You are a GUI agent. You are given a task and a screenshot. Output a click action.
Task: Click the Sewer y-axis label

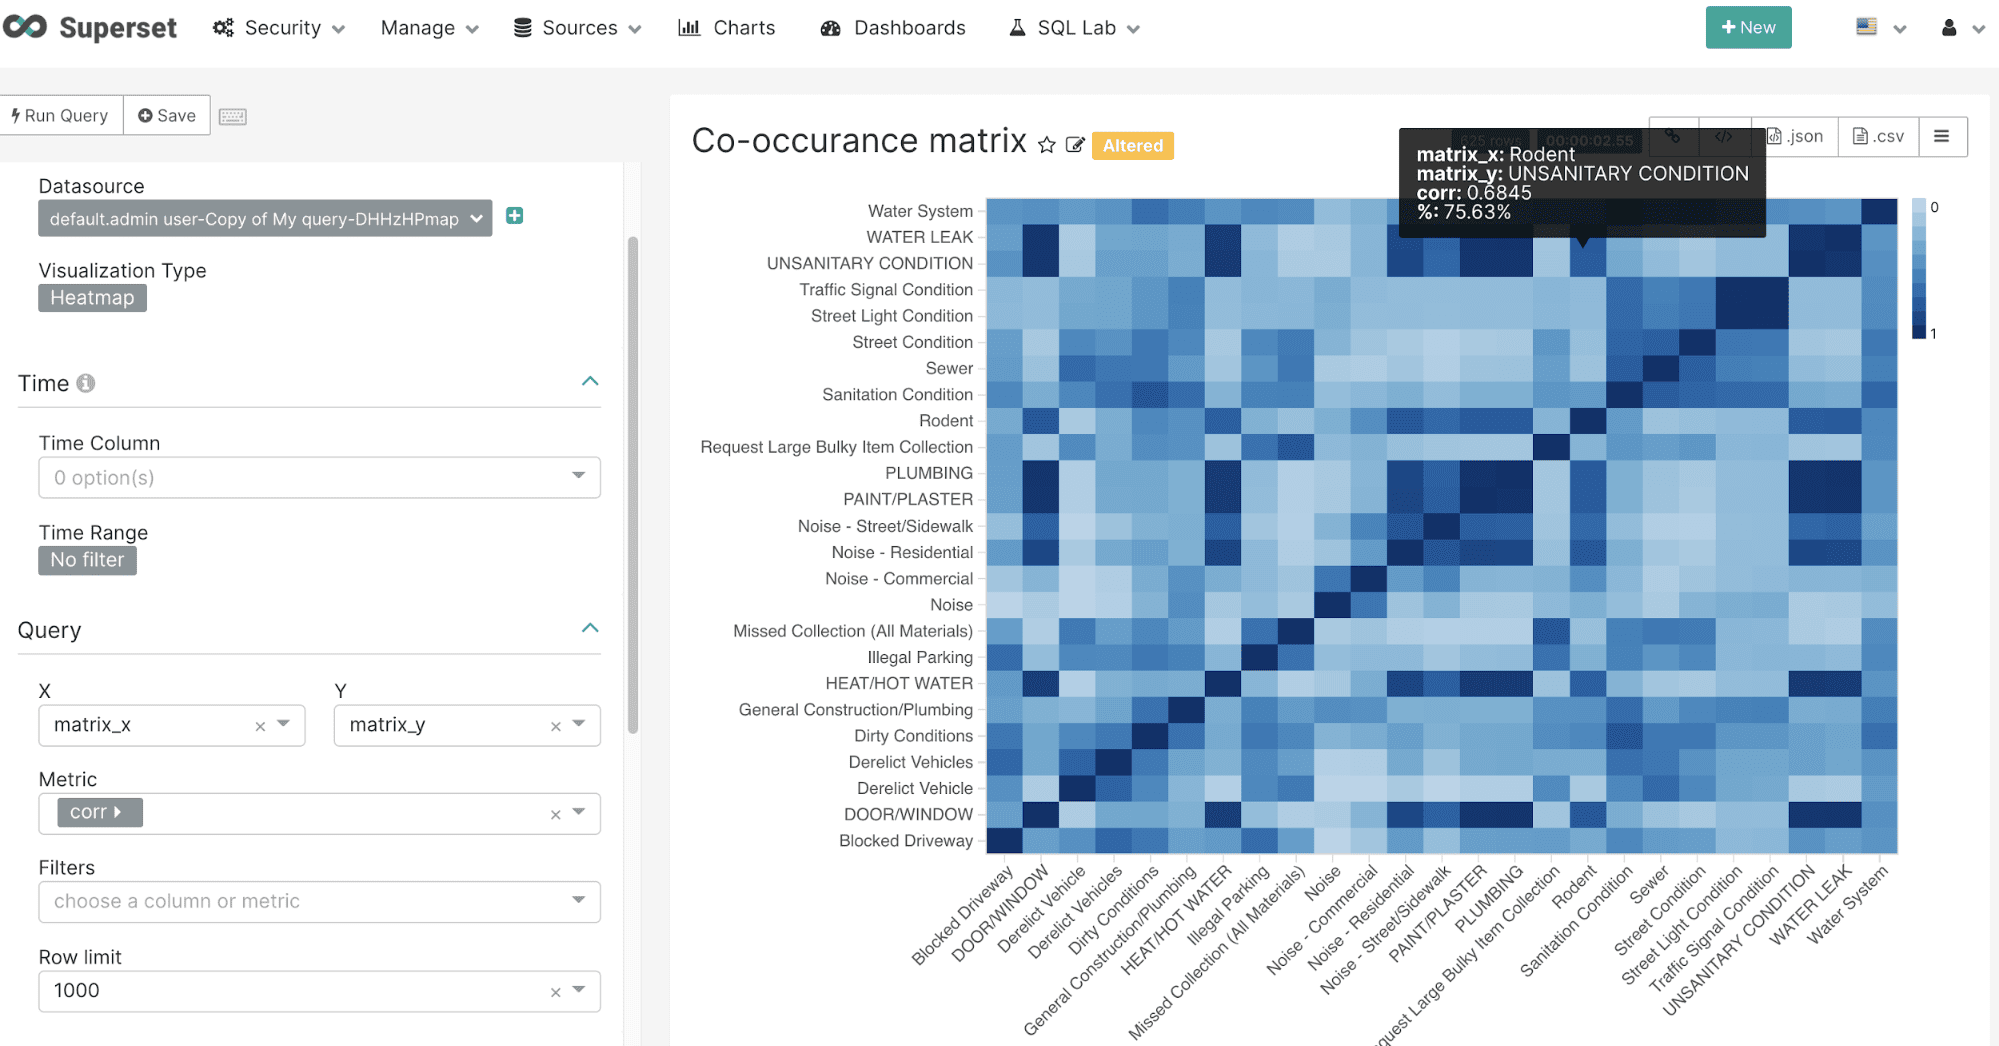point(949,368)
